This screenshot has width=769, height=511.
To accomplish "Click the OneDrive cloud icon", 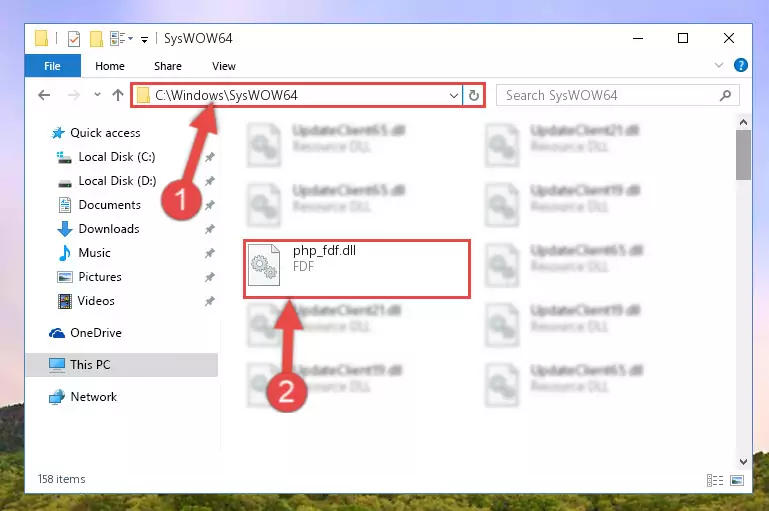I will tap(57, 333).
